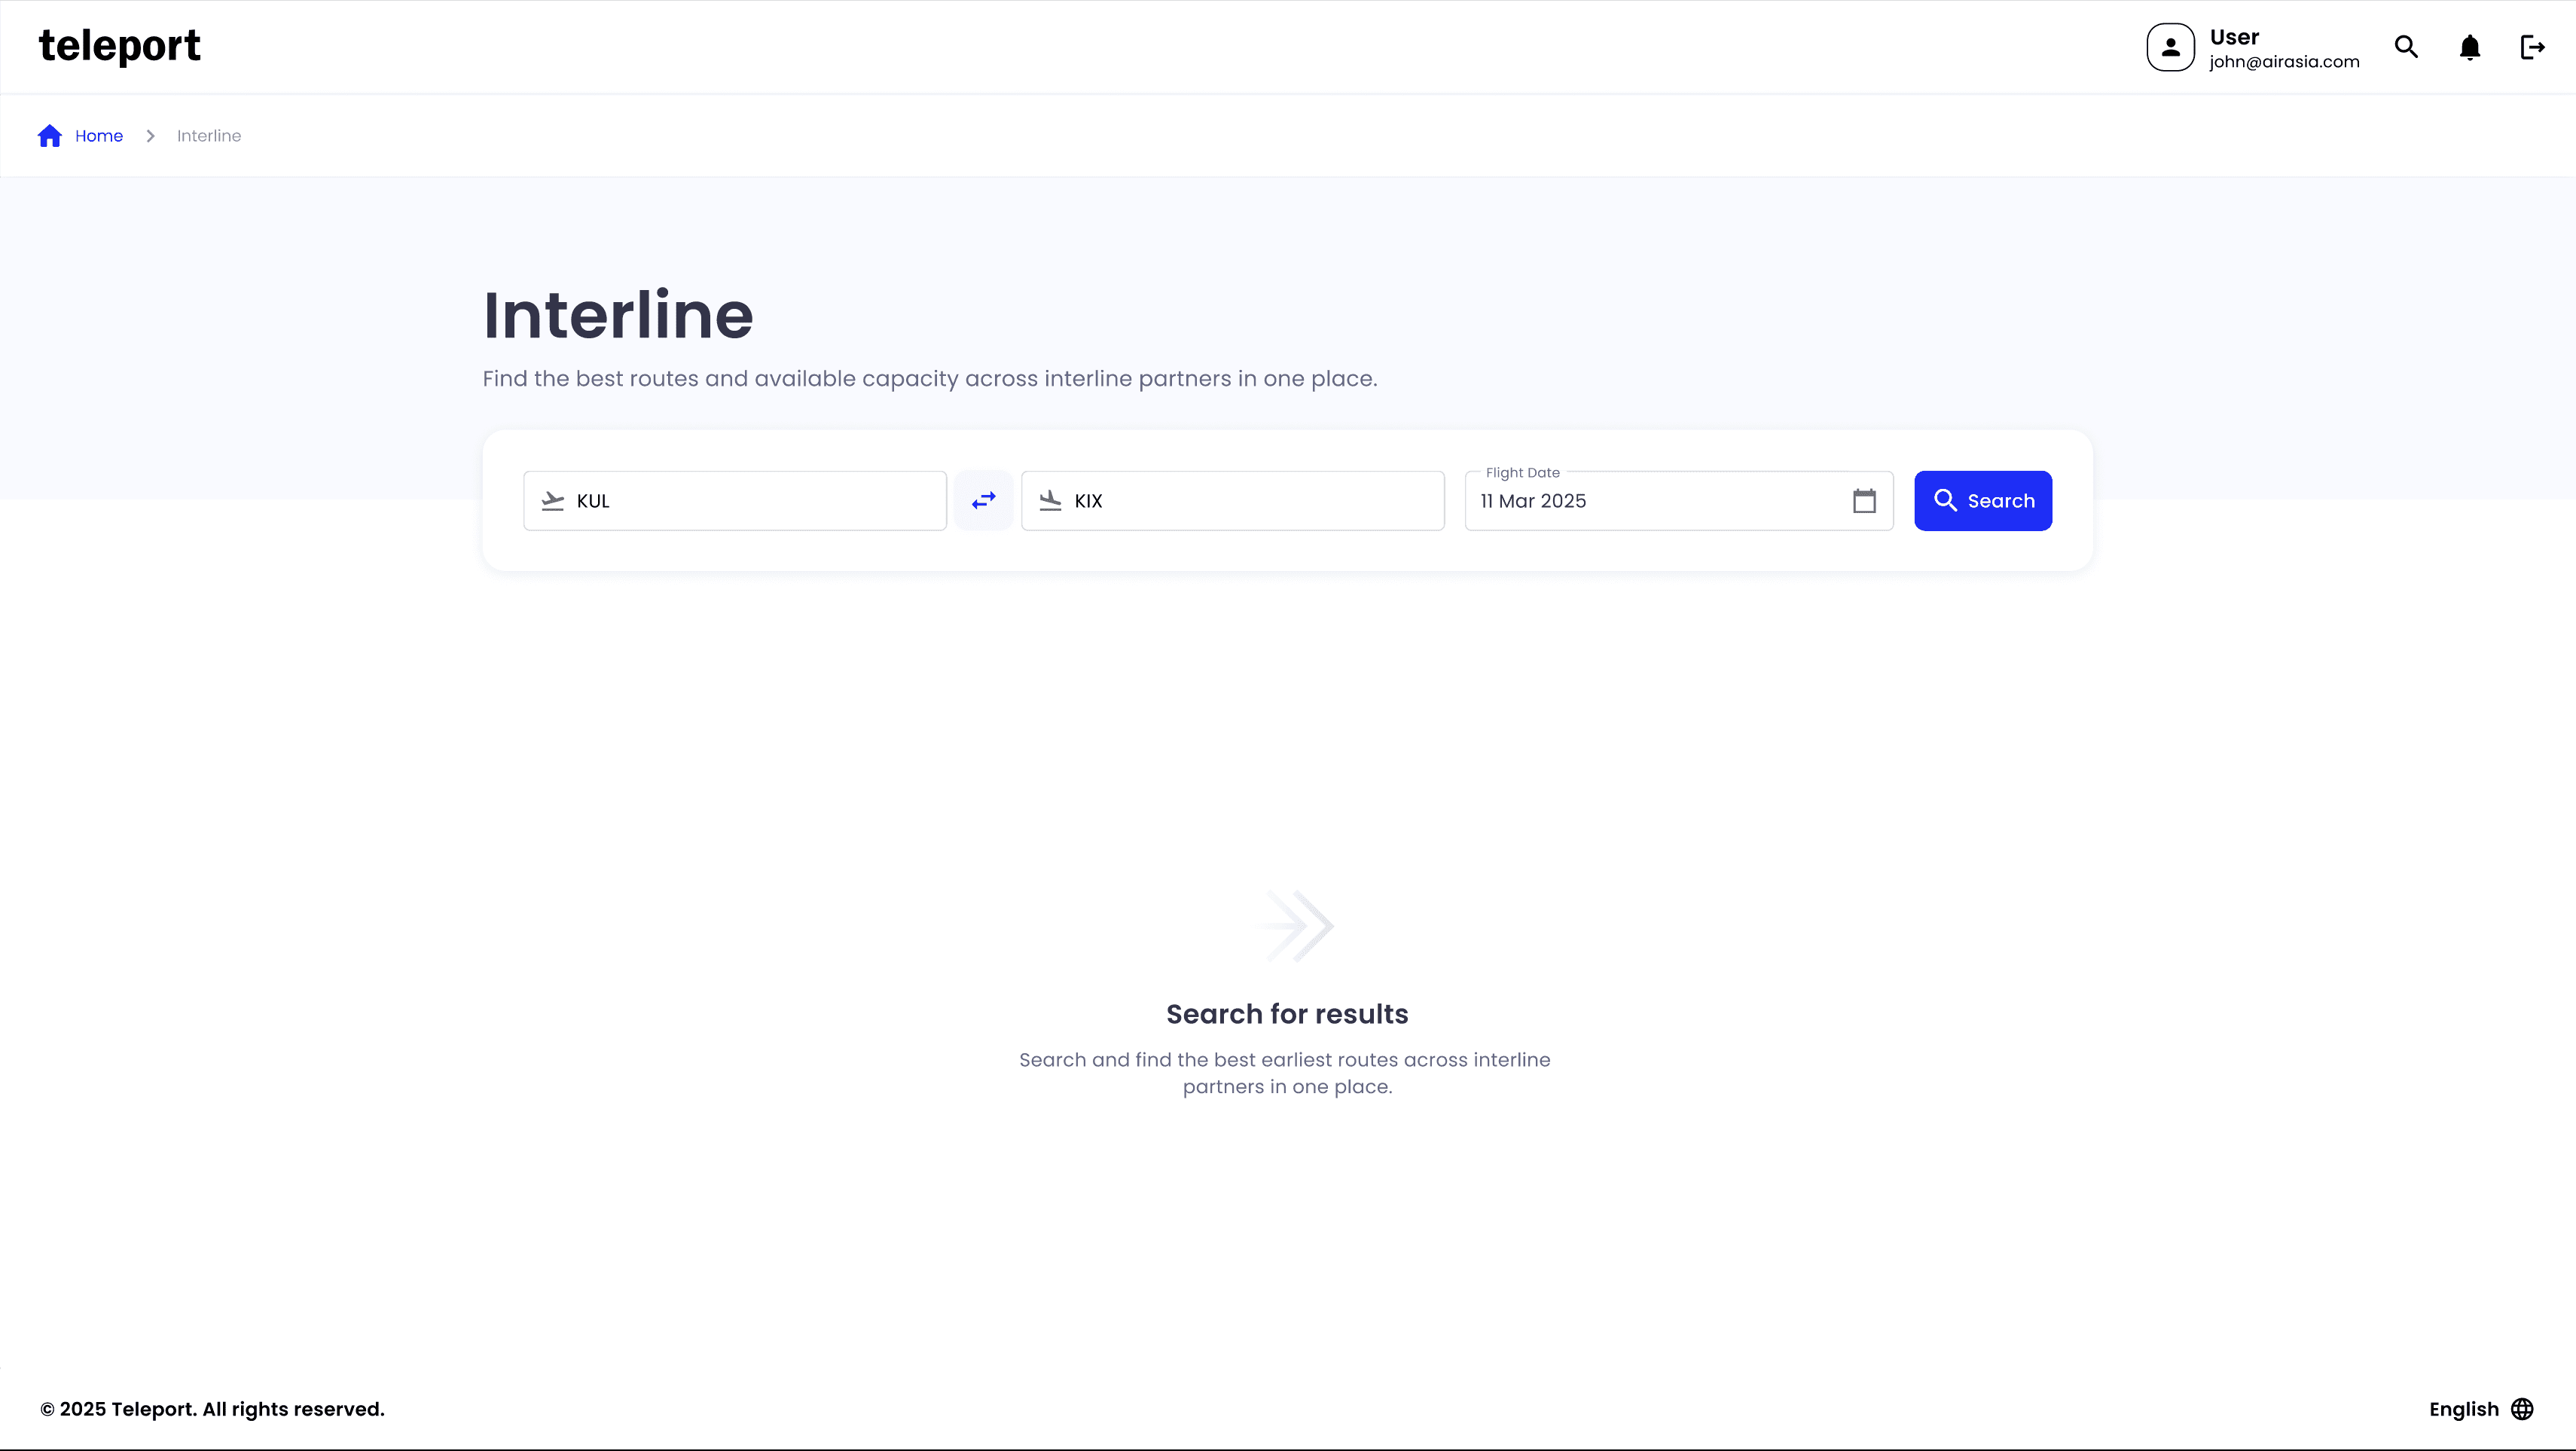Screen dimensions: 2576x1451
Task: Click the teleport logo
Action: 119,46
